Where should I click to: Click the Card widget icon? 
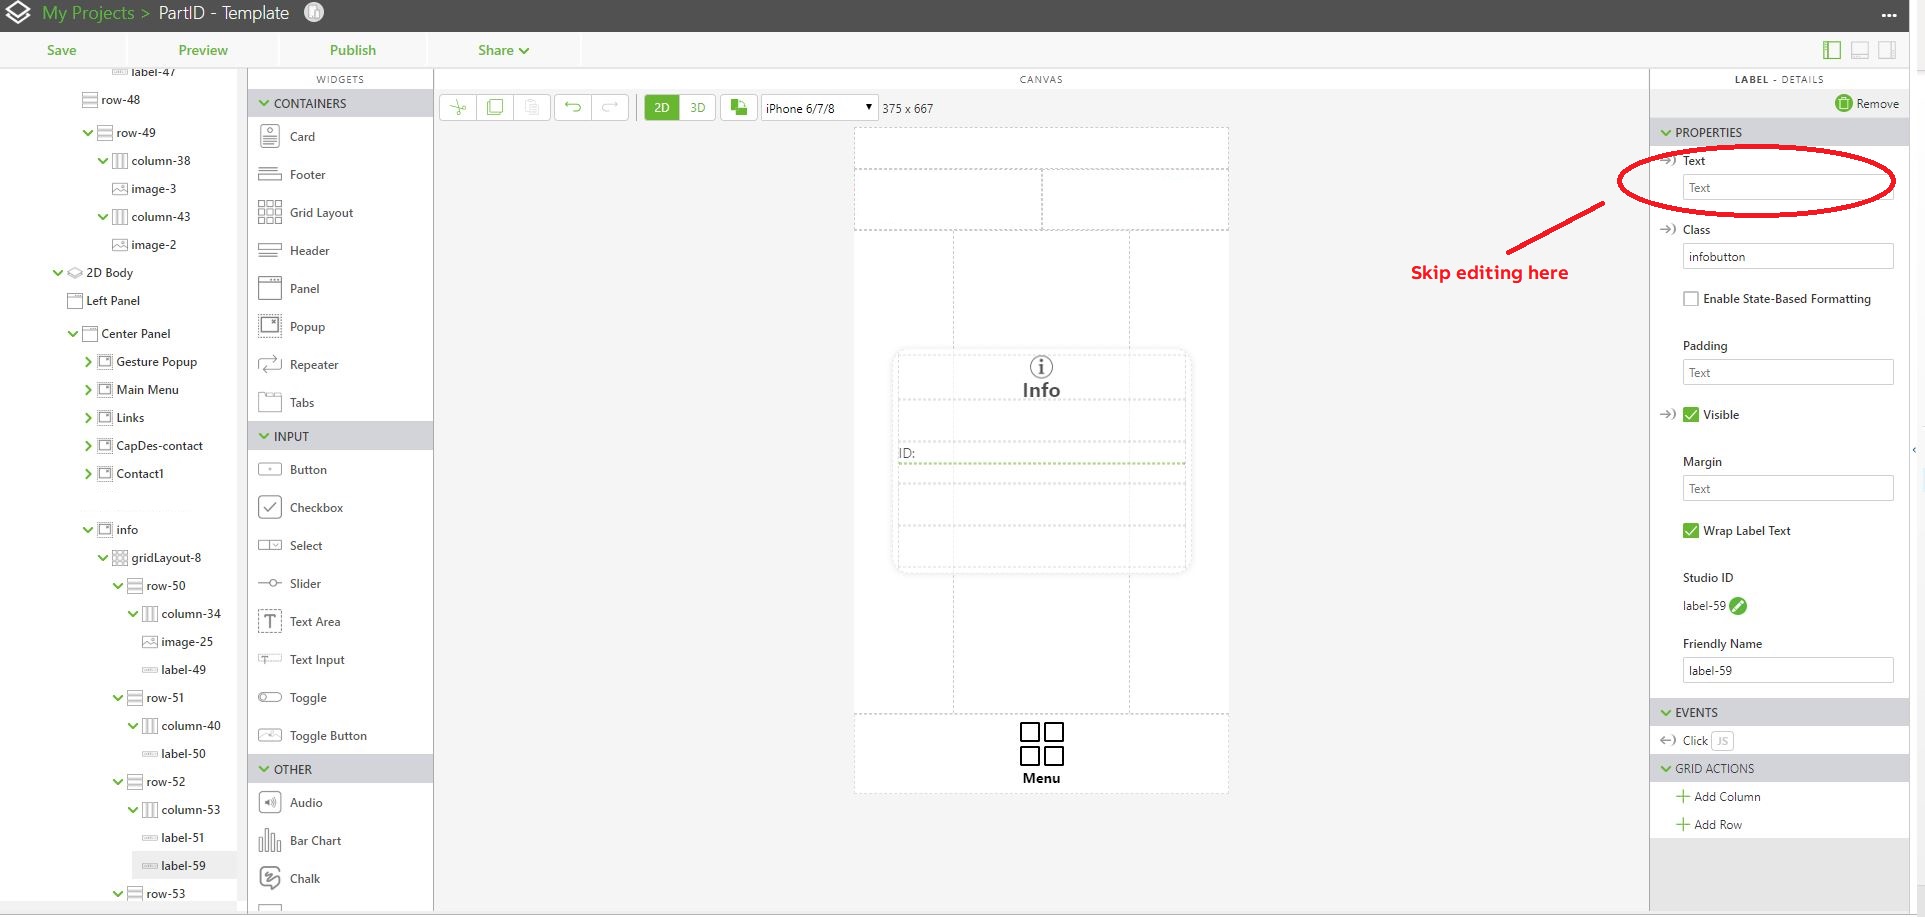(270, 136)
